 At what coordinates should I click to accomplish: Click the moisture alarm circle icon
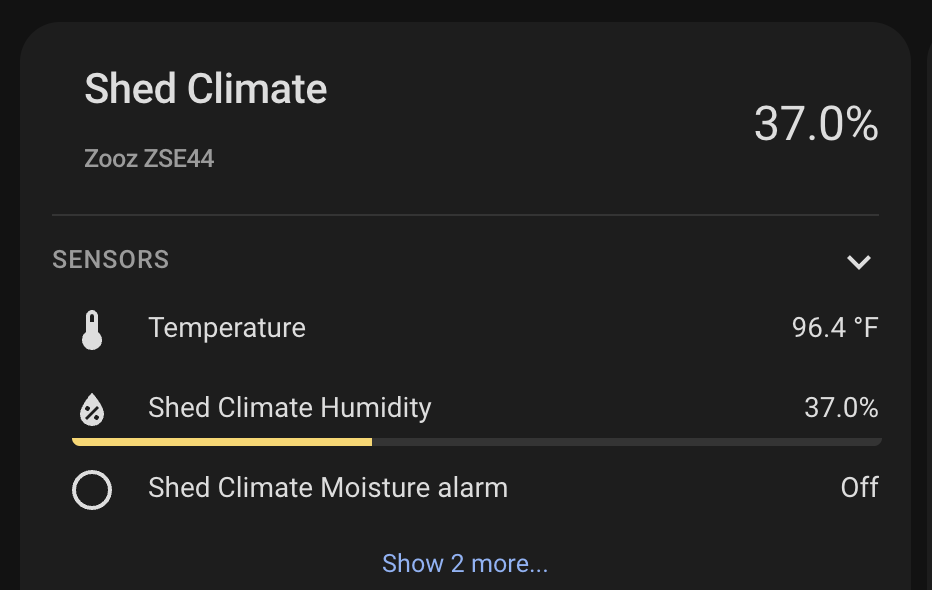tap(92, 490)
